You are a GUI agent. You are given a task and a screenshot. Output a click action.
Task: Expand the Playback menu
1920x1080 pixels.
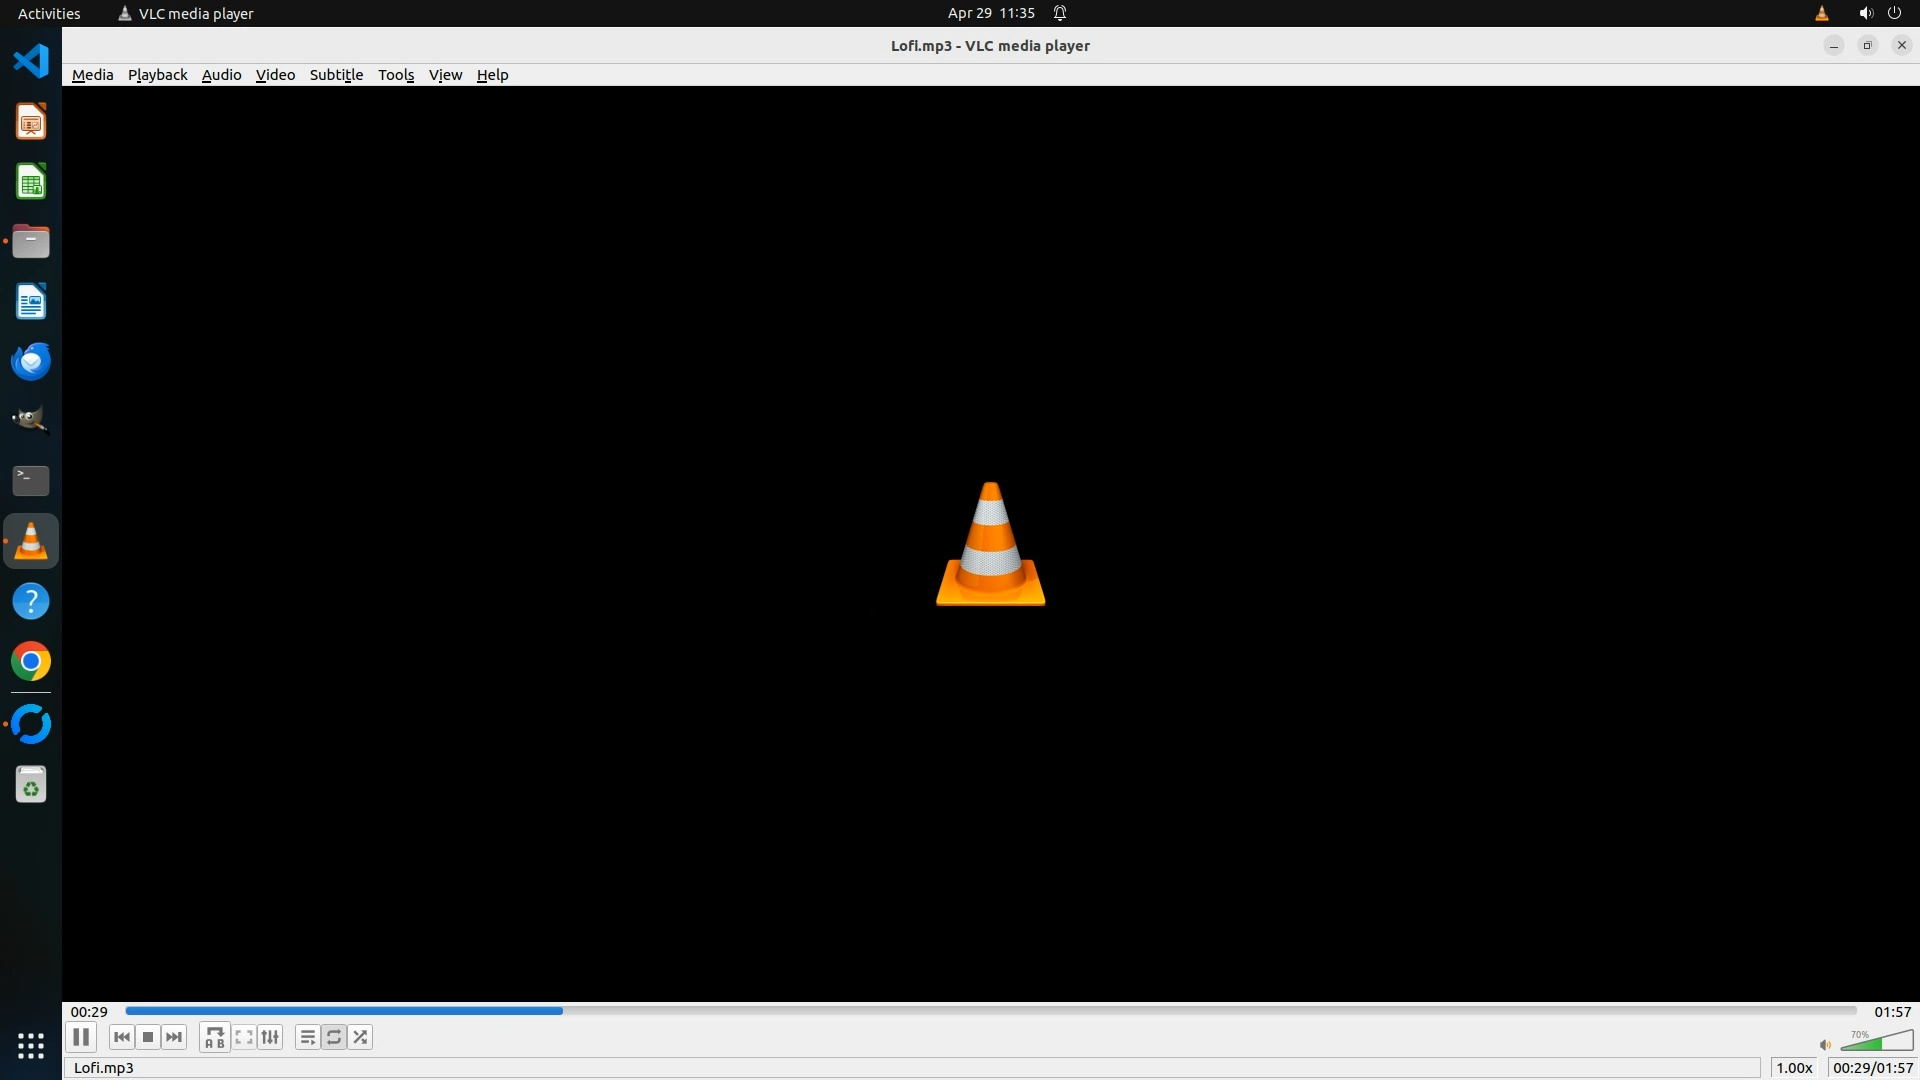click(157, 75)
